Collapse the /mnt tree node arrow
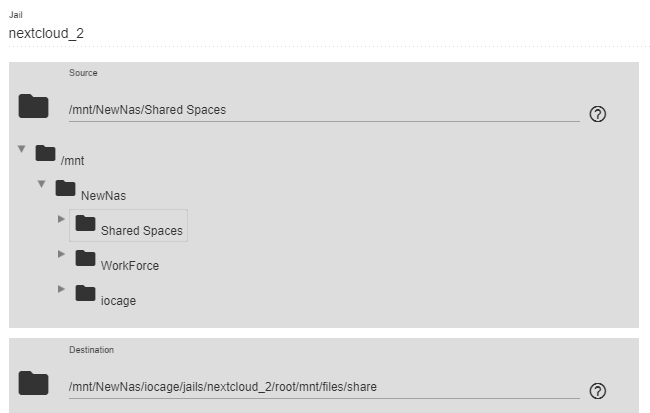 (x=22, y=148)
